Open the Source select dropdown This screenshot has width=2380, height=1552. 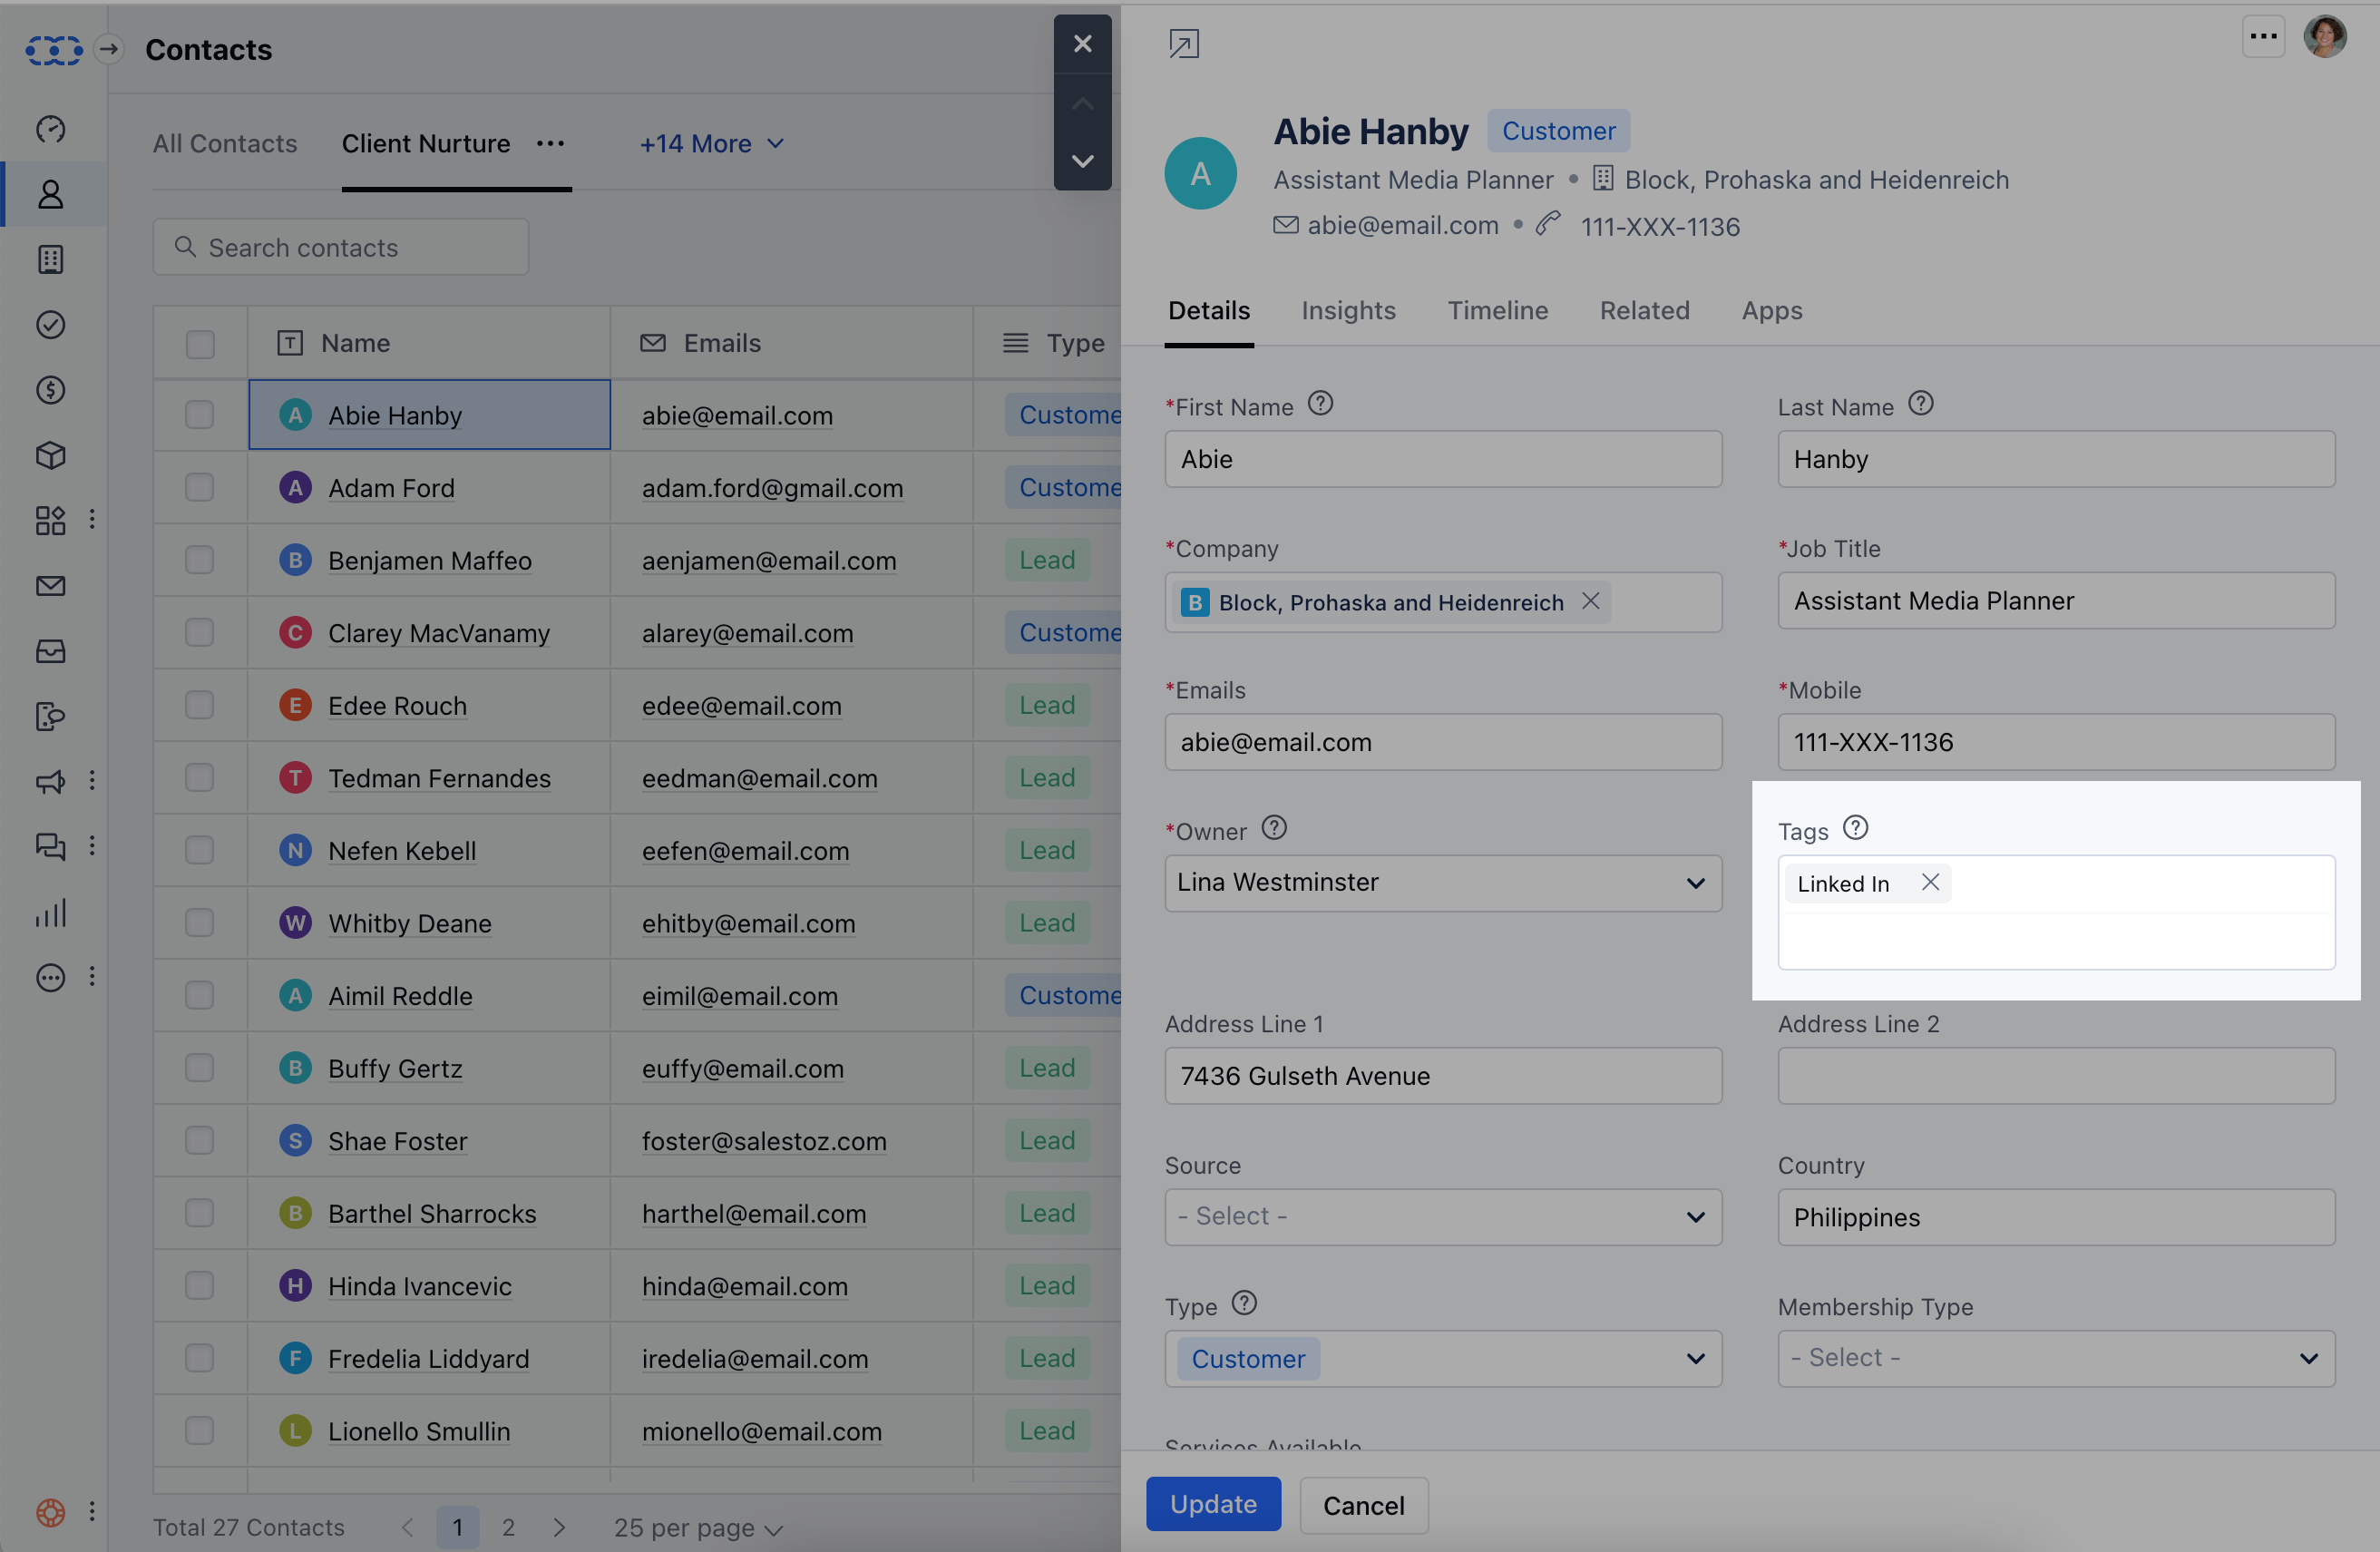1442,1216
